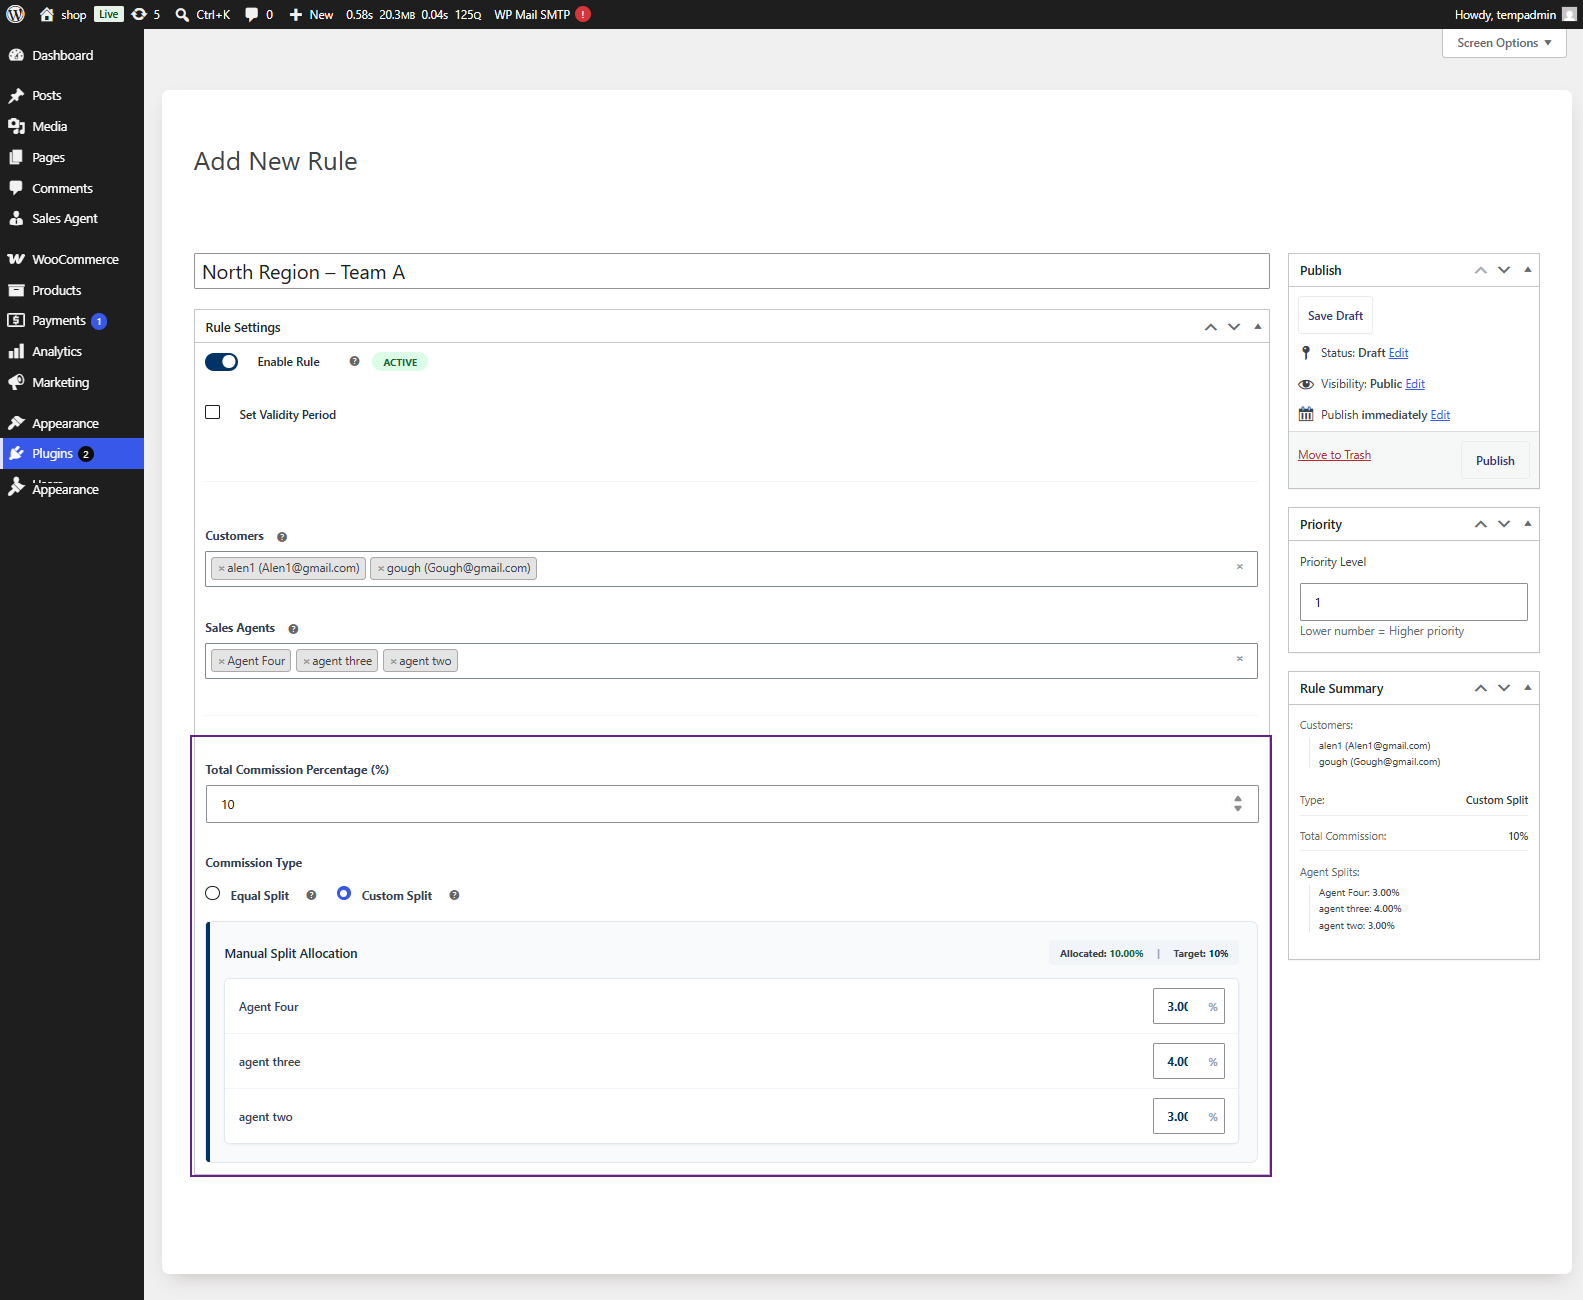Open the Appearance menu above Plugins
This screenshot has height=1300, width=1583.
pyautogui.click(x=72, y=423)
